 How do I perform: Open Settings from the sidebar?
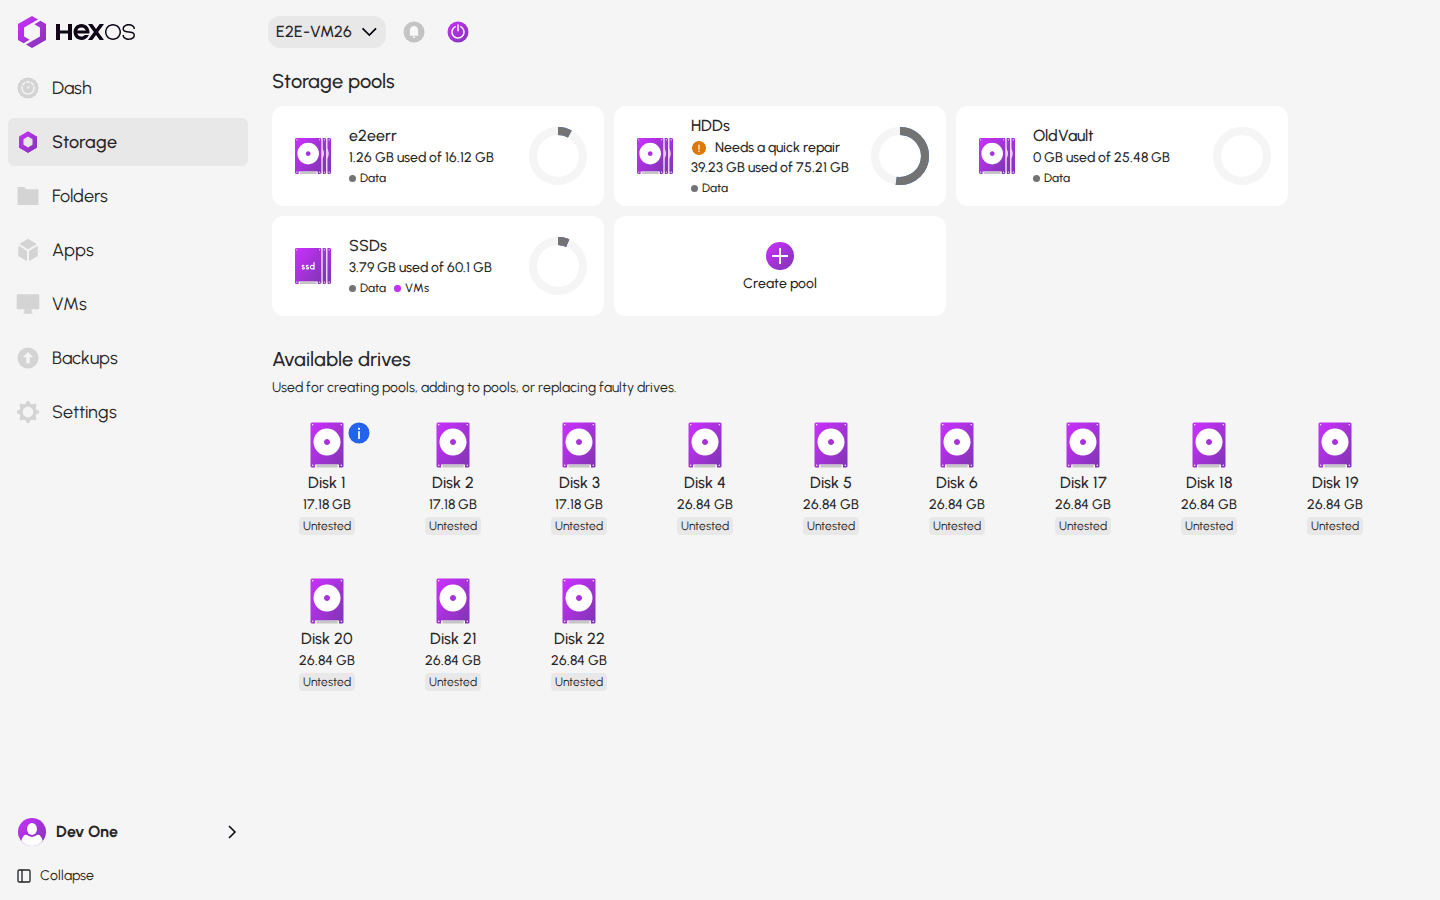[128, 412]
